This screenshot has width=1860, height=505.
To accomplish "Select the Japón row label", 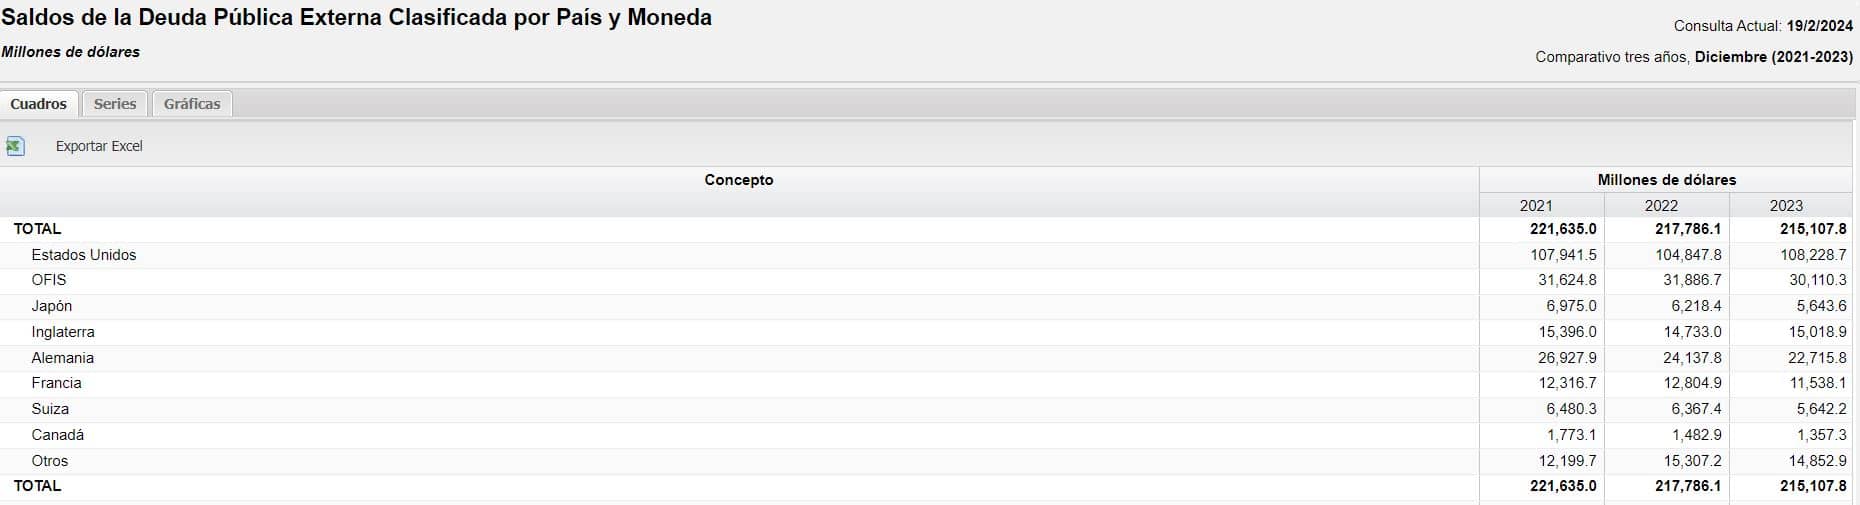I will click(52, 306).
